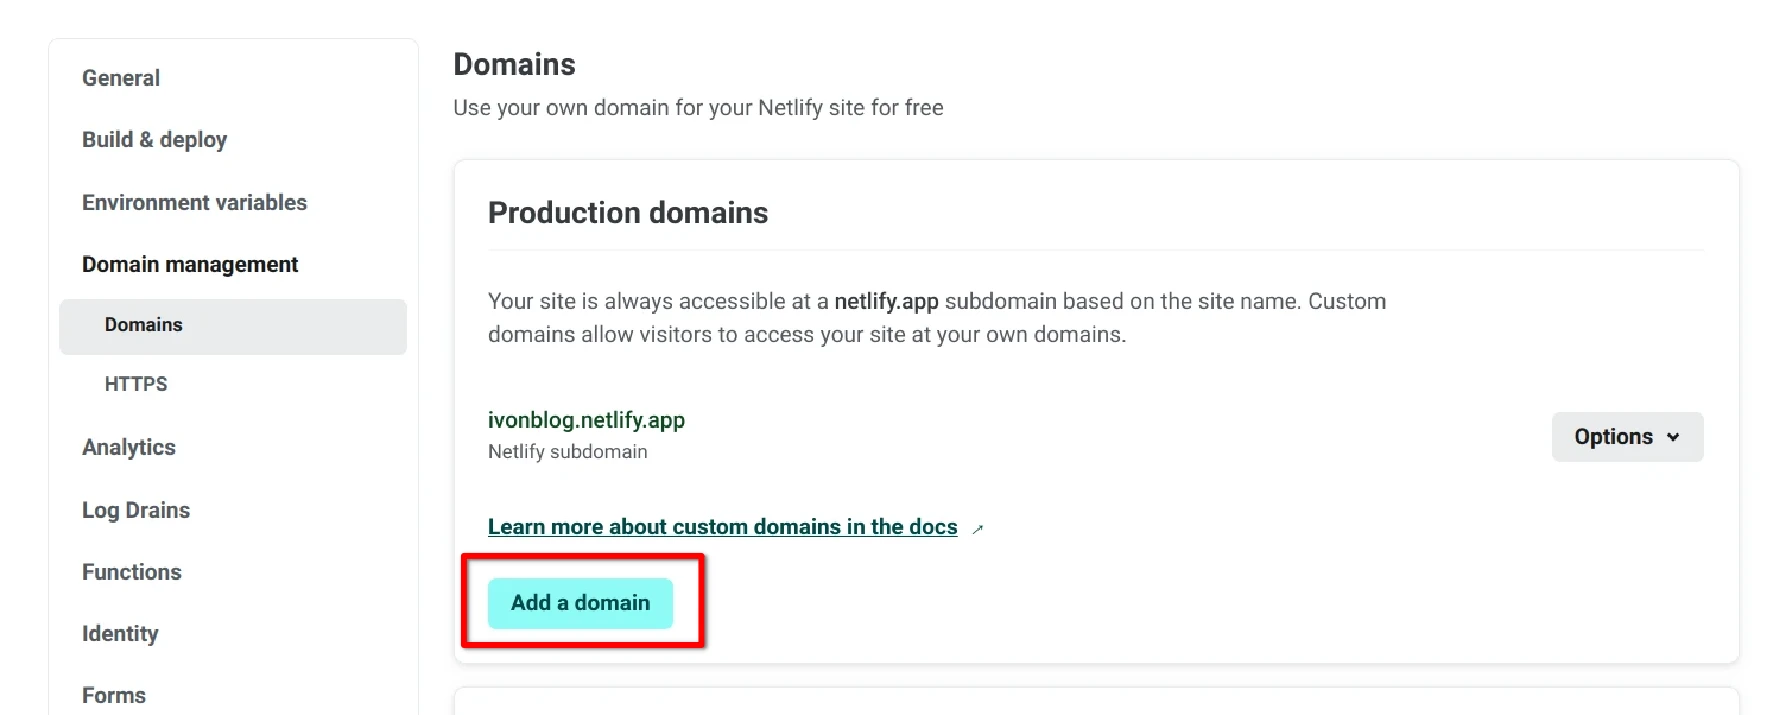The height and width of the screenshot is (715, 1777).
Task: Expand the Domain management sidebar section
Action: coord(190,265)
